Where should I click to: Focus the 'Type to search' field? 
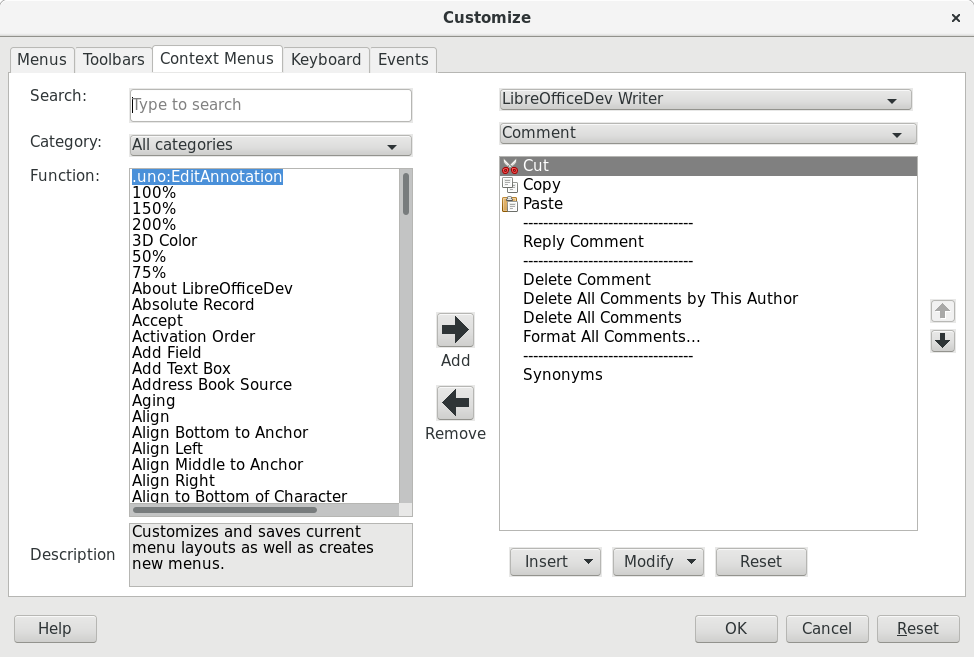click(270, 105)
